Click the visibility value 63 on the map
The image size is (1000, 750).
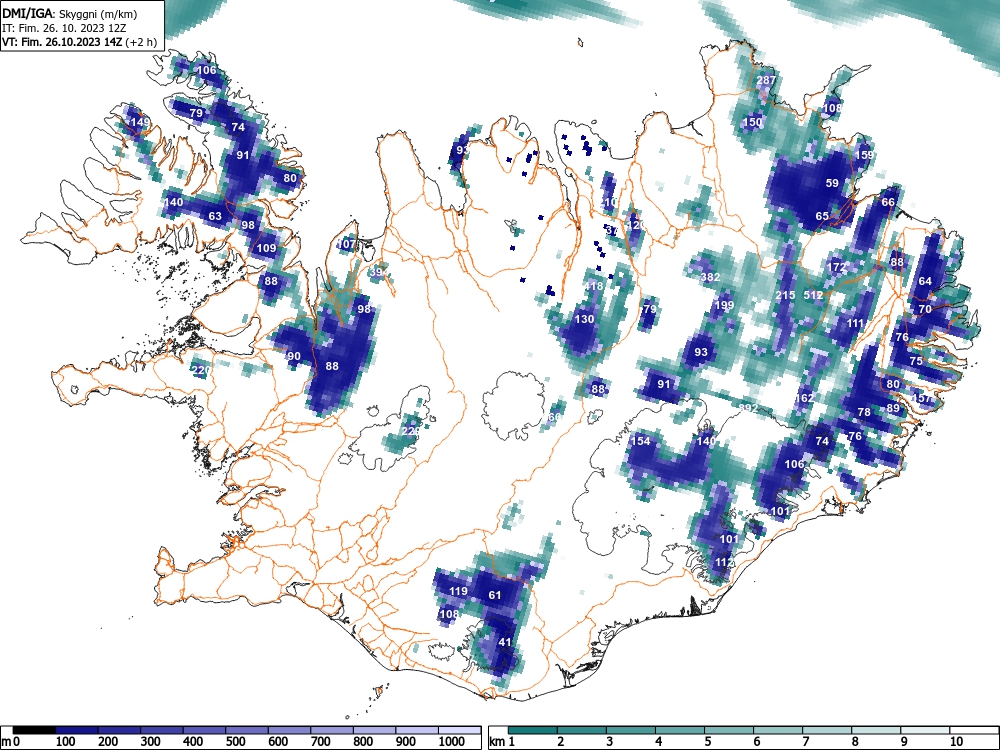215,216
